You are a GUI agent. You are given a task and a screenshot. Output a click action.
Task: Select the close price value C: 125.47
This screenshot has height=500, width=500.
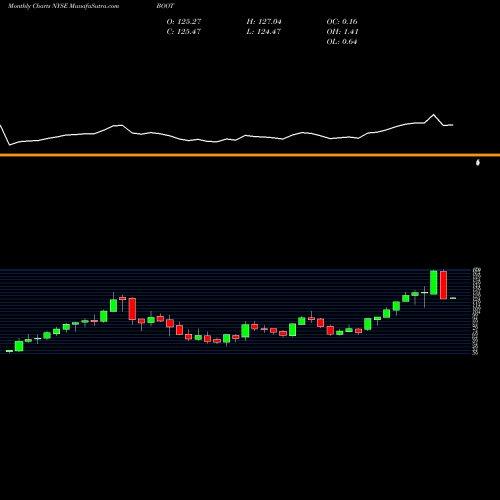[184, 32]
